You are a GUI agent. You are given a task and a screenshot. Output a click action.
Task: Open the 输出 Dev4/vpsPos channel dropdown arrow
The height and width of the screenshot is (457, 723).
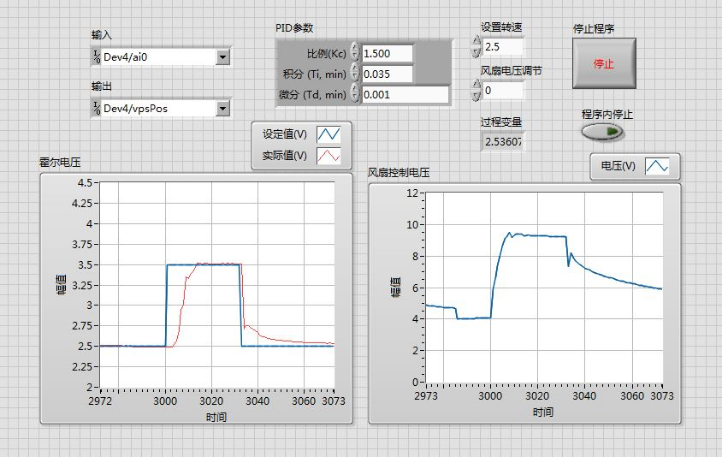222,108
